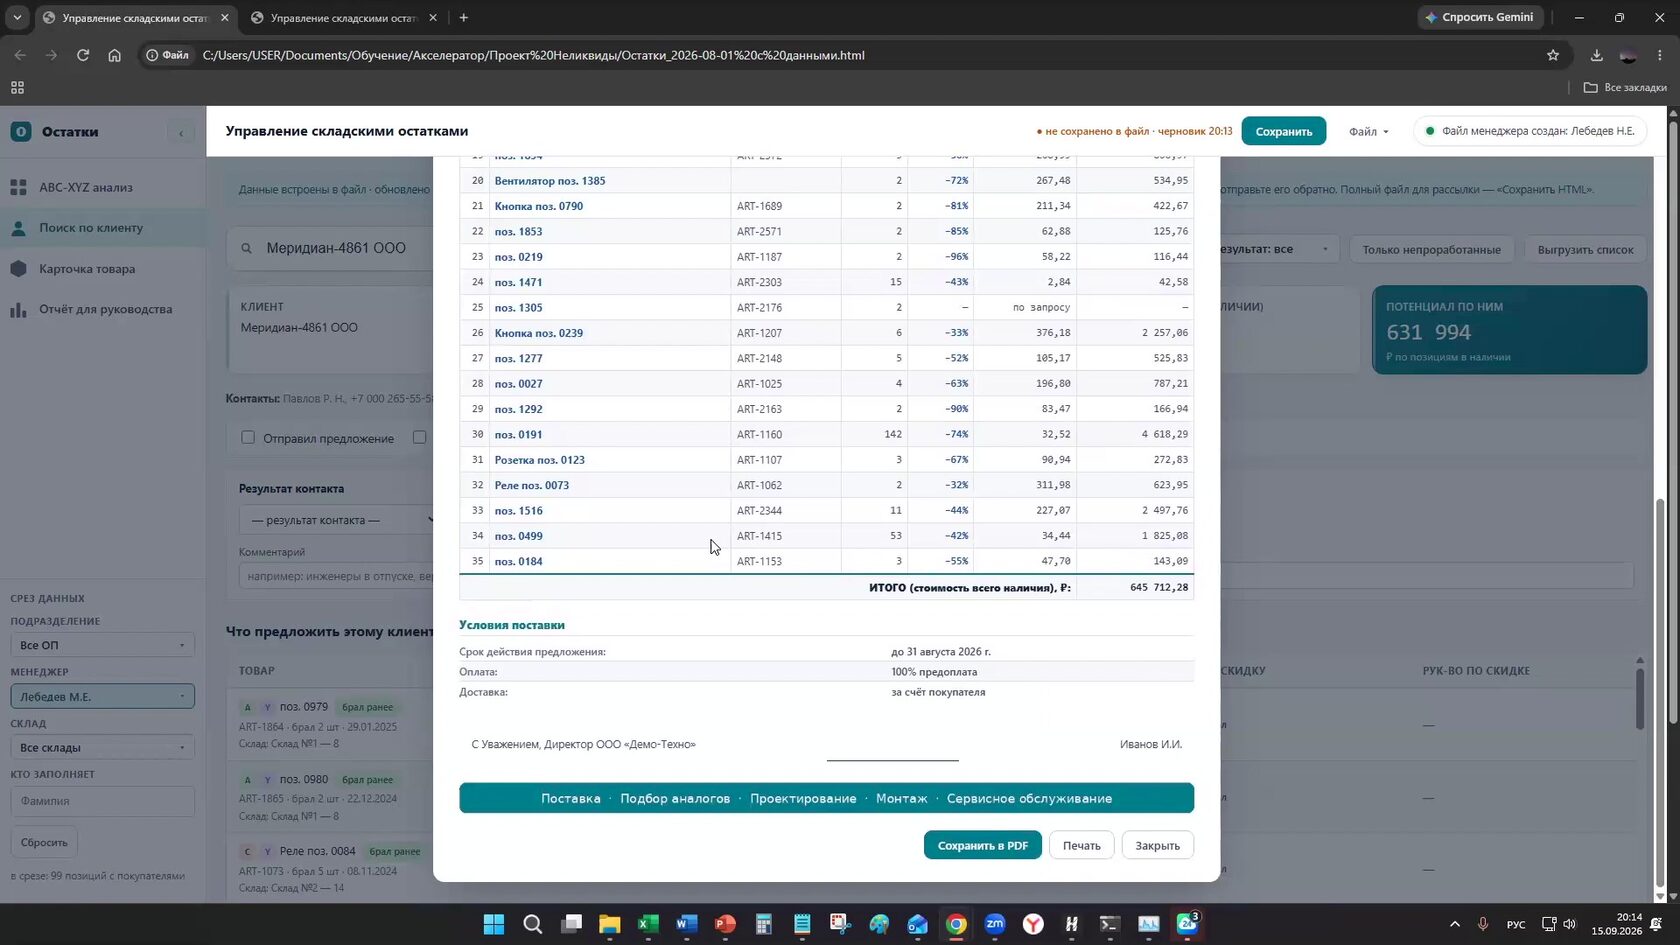Click Сохранить в PDF button
The width and height of the screenshot is (1680, 945).
982,845
